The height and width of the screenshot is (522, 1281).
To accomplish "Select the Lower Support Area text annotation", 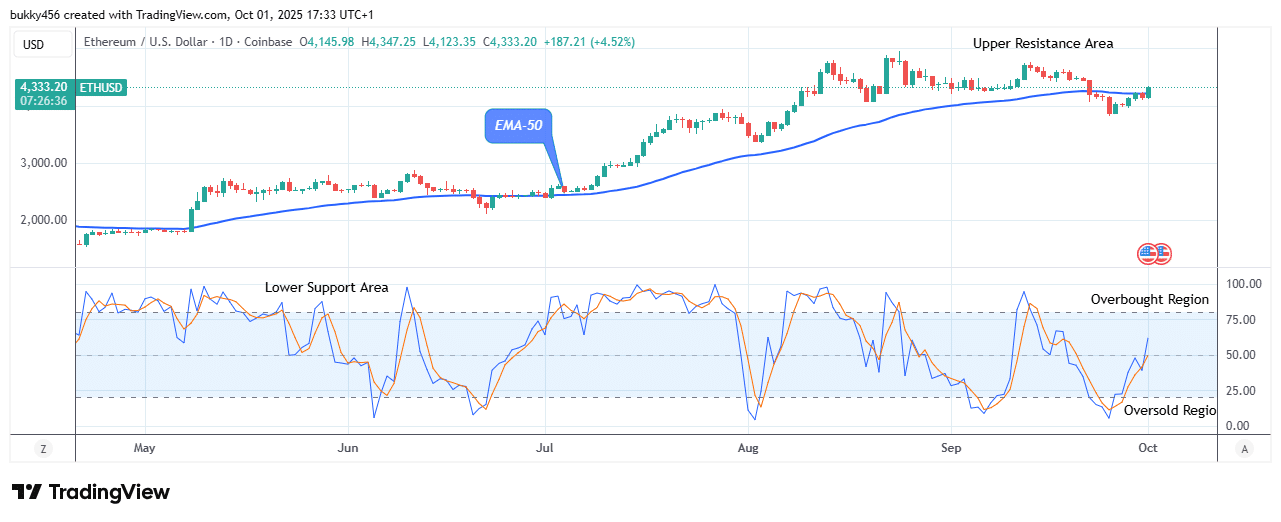I will pos(326,288).
